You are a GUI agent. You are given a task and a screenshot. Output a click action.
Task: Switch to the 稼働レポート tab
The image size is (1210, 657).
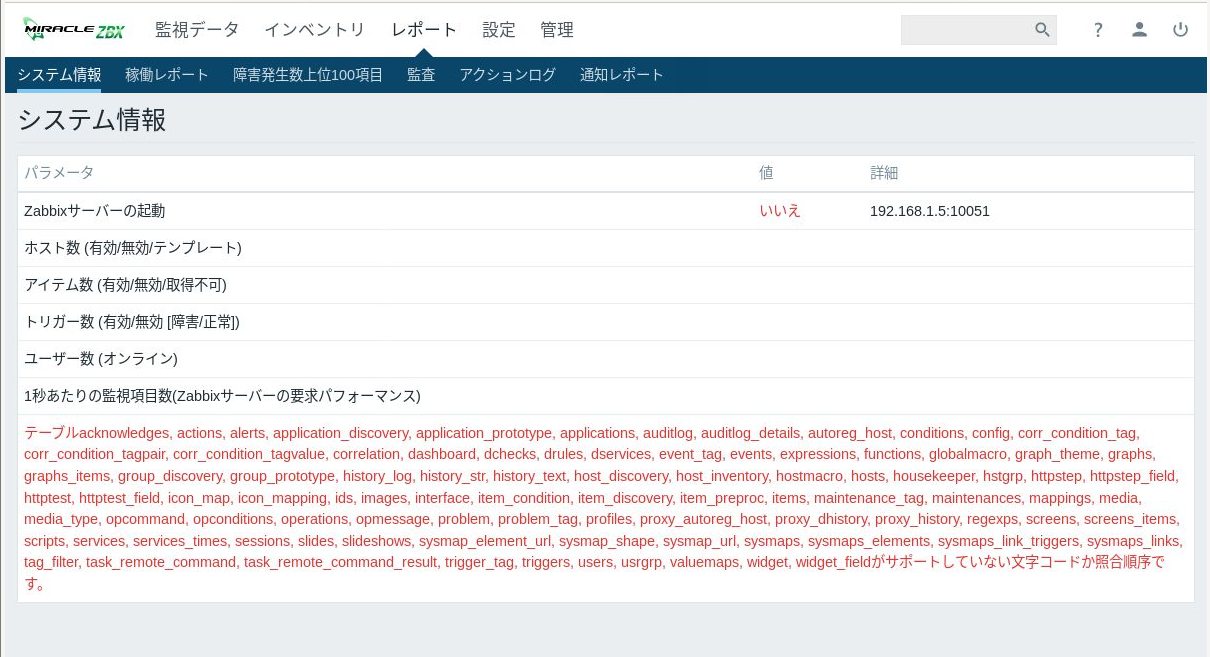click(167, 75)
